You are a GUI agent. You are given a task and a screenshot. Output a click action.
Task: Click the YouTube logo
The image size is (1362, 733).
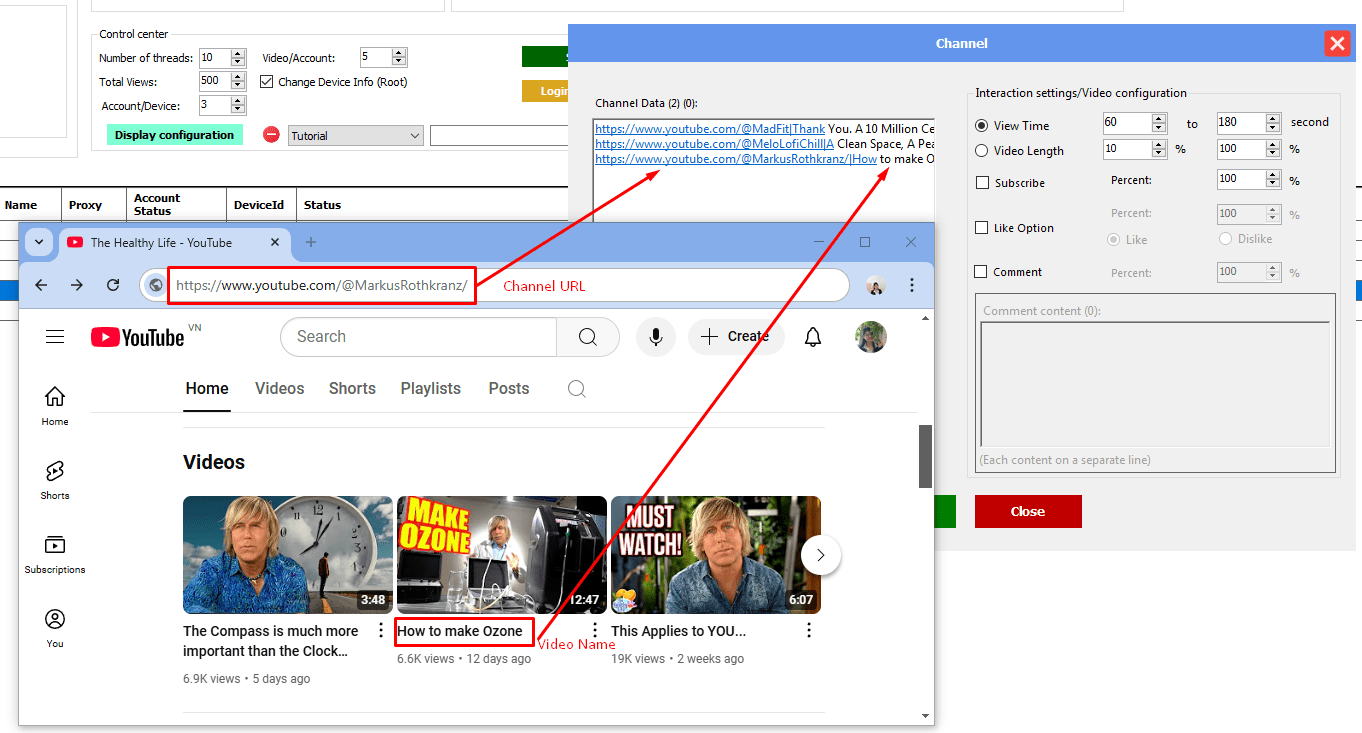[137, 337]
